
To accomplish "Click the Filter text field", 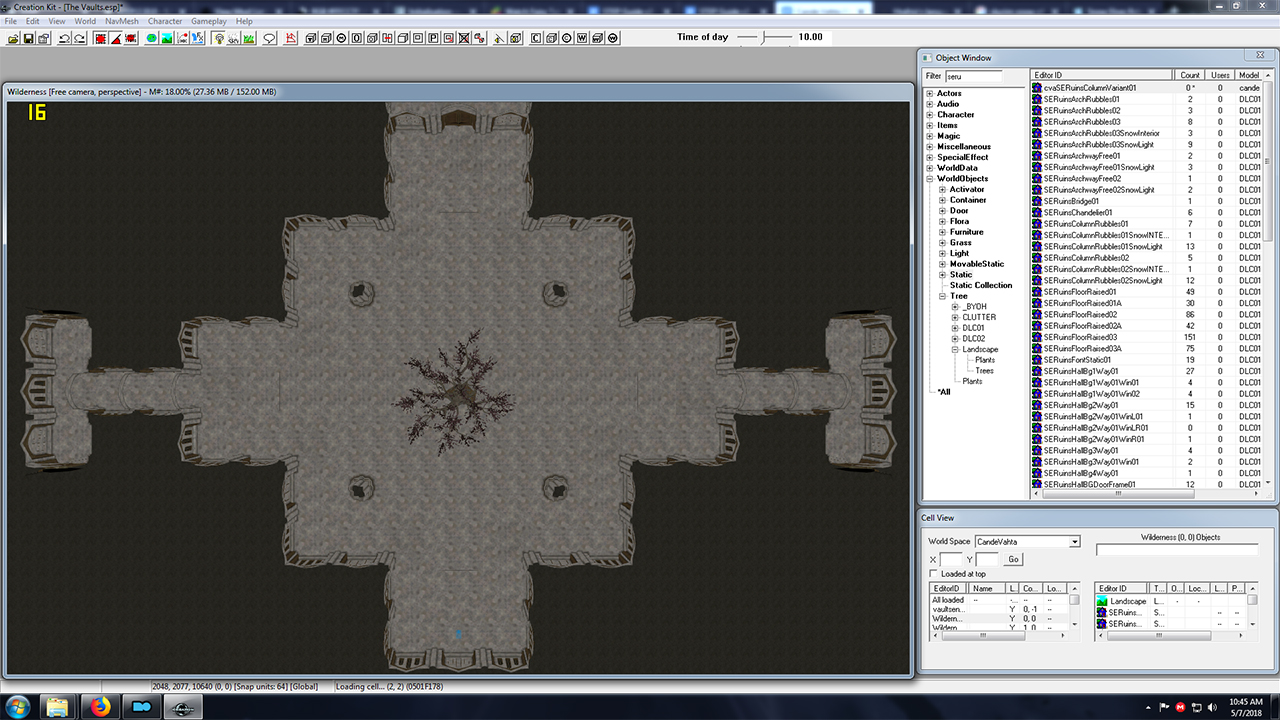I will tap(973, 76).
